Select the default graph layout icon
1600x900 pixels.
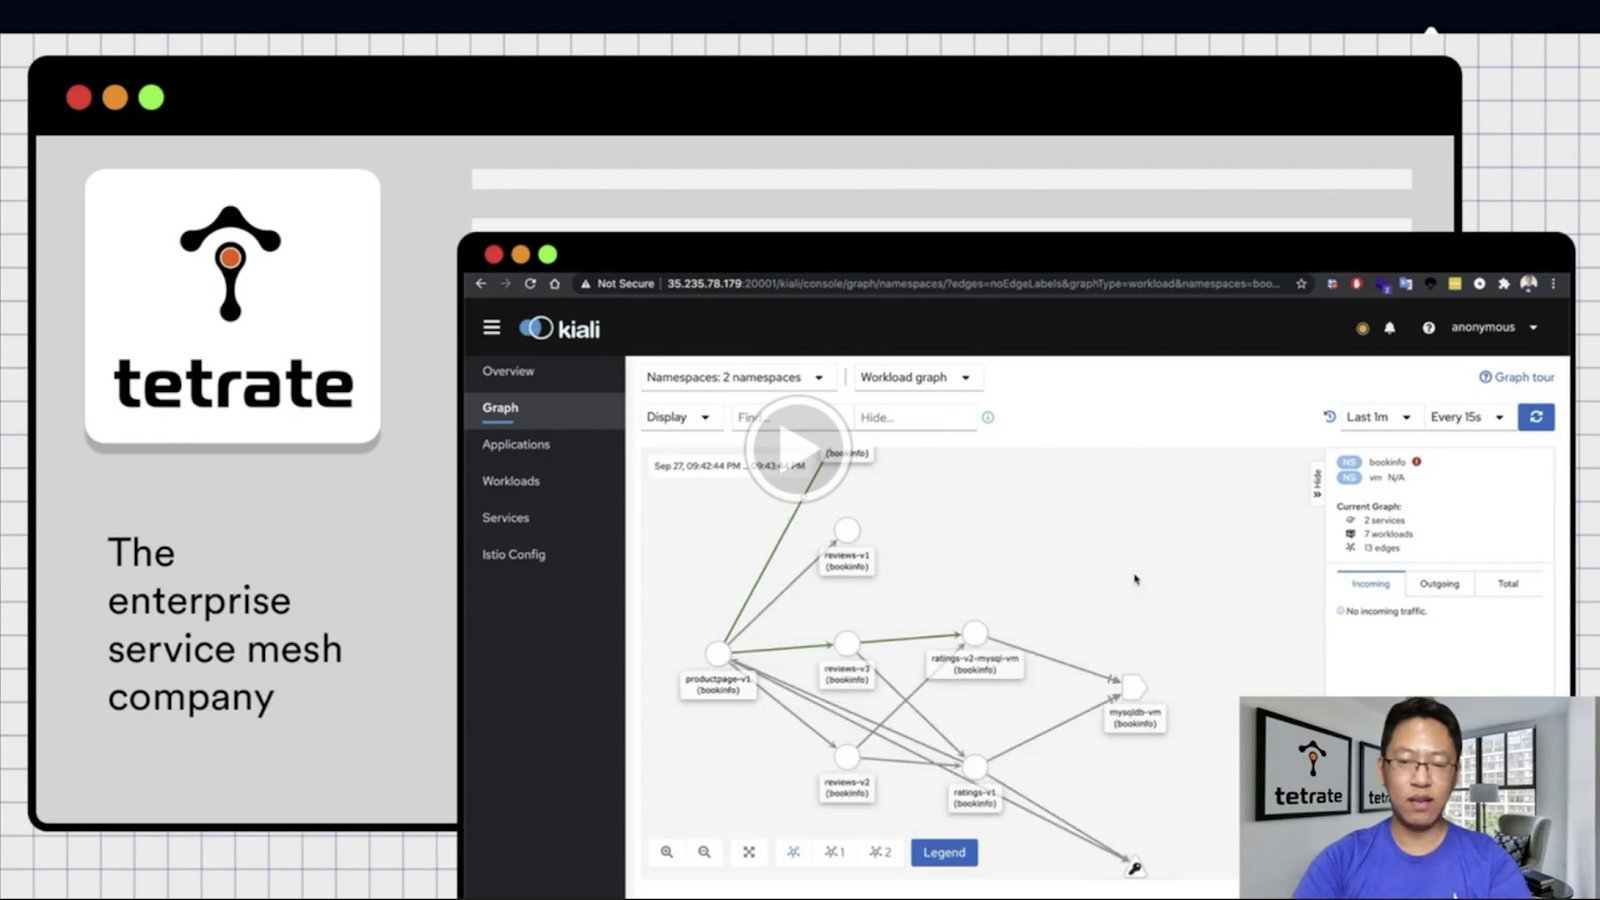tap(793, 852)
